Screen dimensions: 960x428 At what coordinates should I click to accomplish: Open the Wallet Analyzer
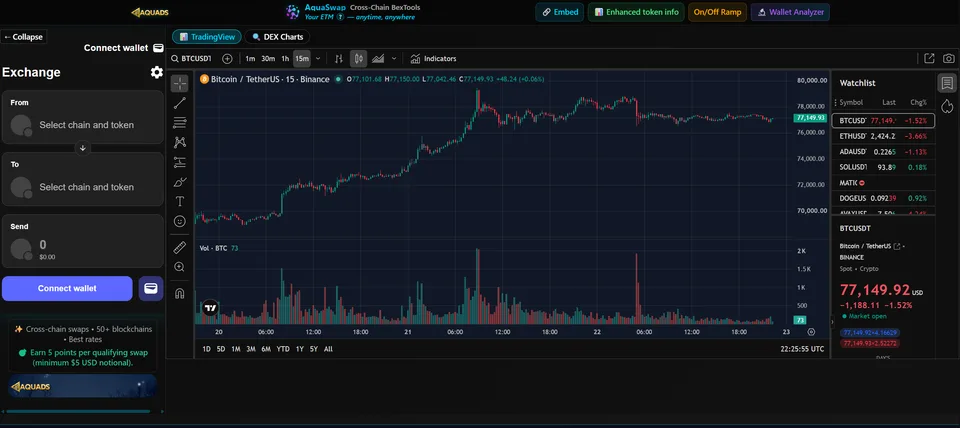[x=790, y=12]
